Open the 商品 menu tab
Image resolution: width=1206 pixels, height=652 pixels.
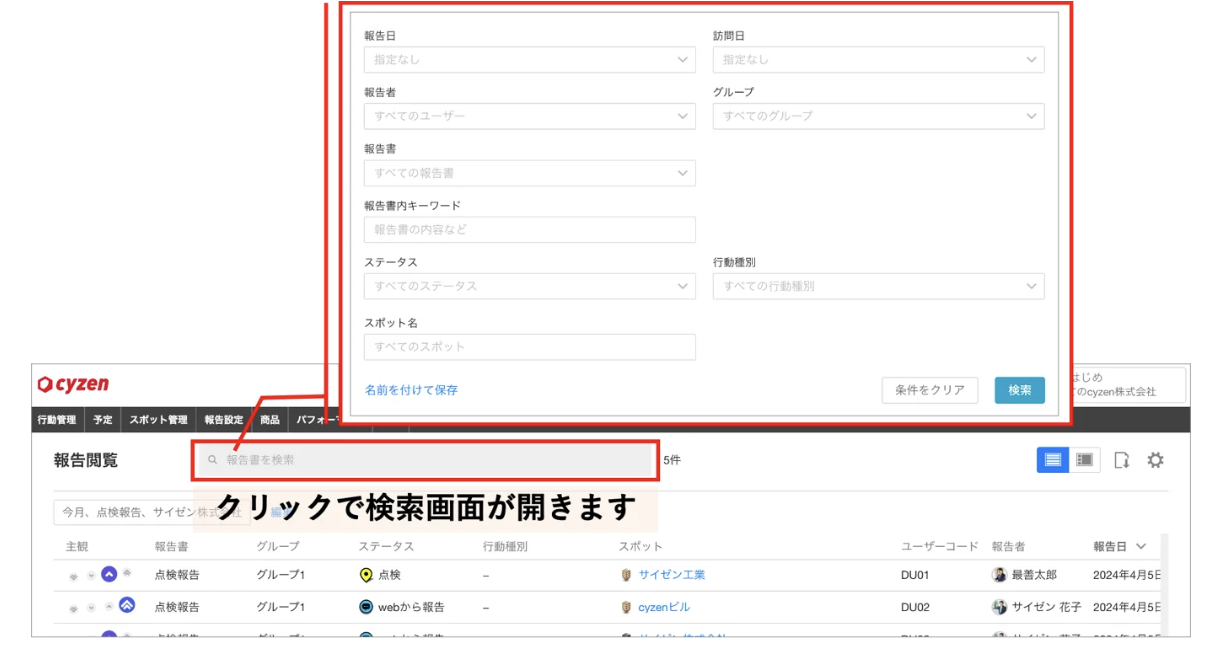270,420
